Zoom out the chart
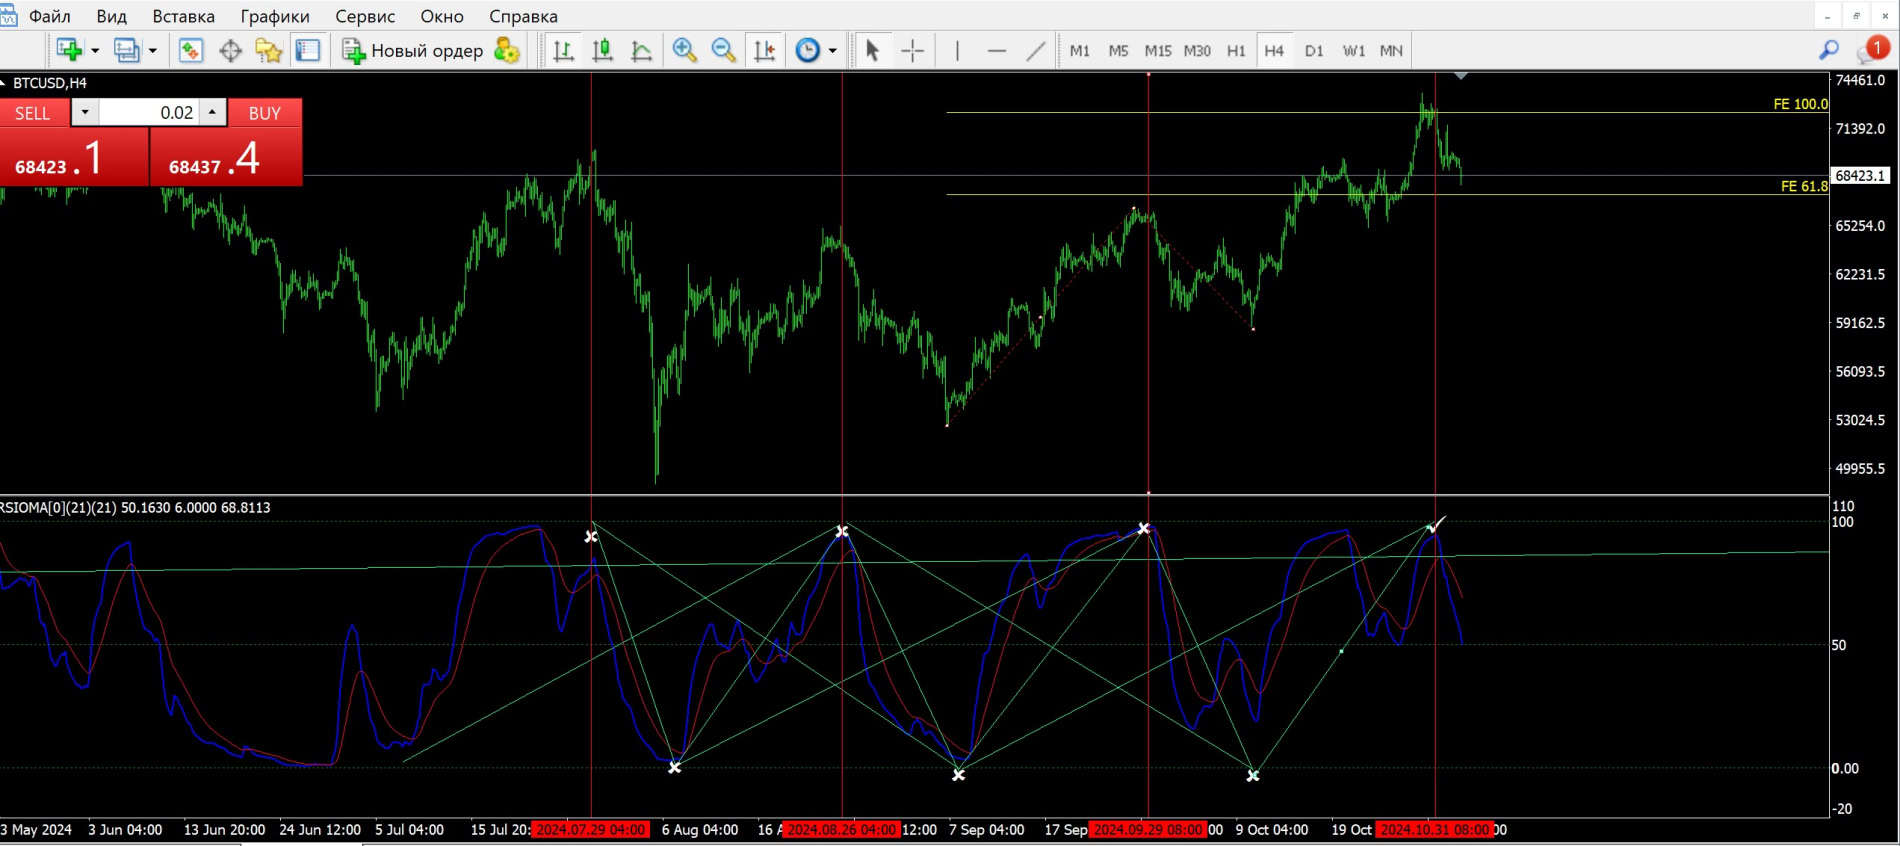 [724, 50]
